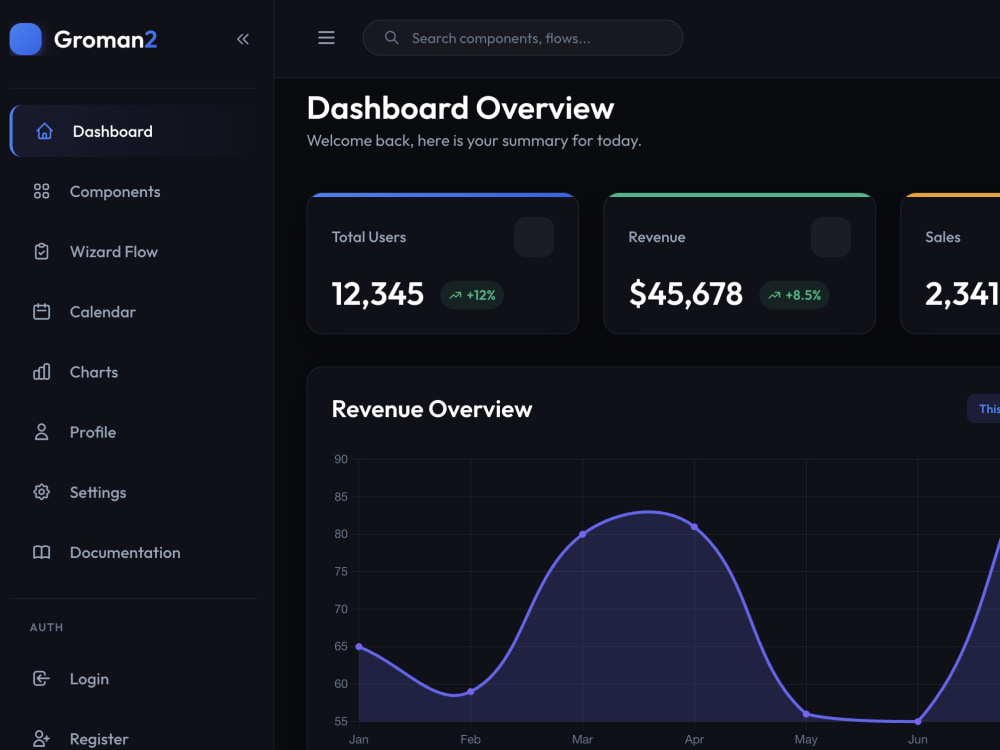This screenshot has width=1000, height=750.
Task: Click the +12% trend badge
Action: tap(472, 295)
